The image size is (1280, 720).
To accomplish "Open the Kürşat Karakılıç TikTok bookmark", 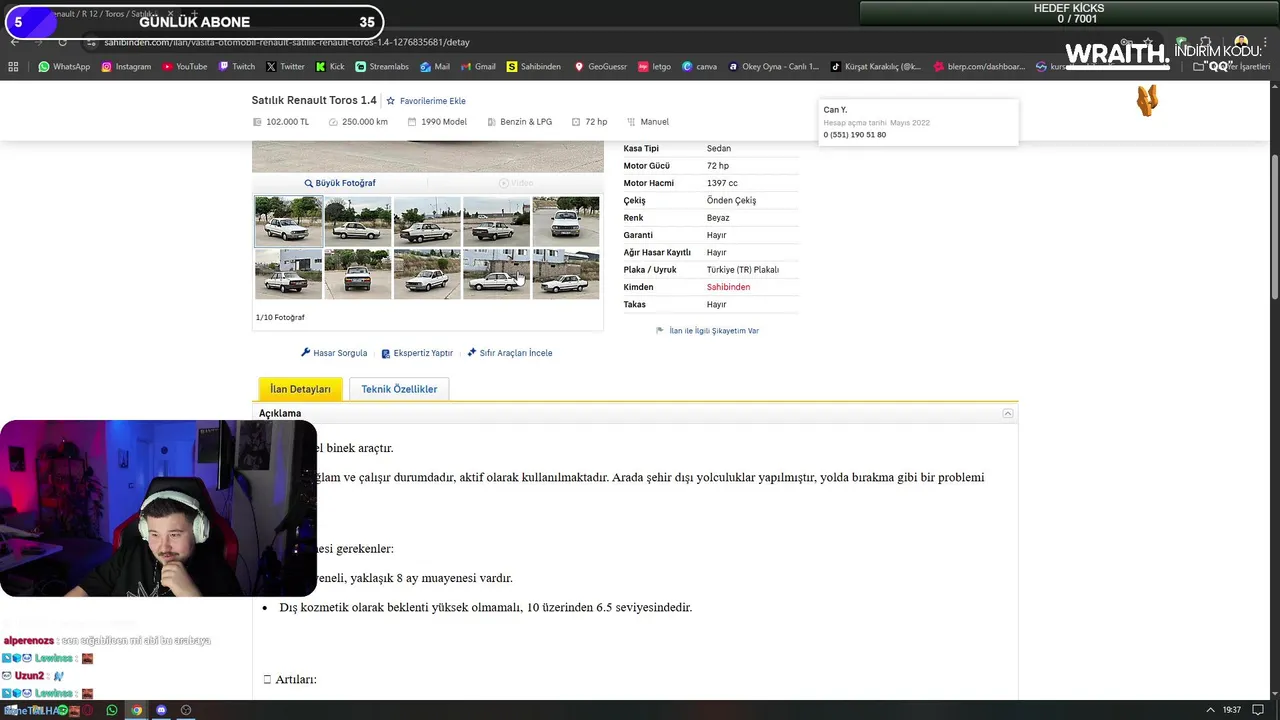I will click(x=876, y=67).
